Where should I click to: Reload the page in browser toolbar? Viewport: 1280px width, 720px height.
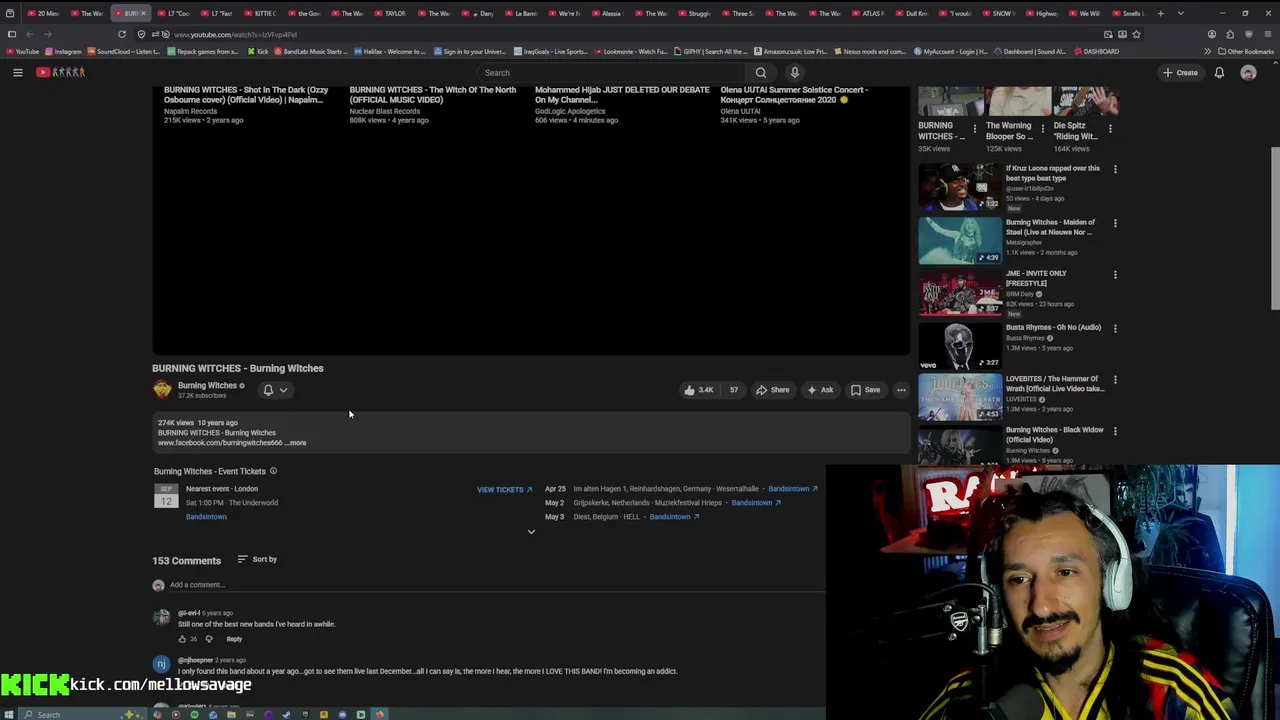click(x=122, y=34)
